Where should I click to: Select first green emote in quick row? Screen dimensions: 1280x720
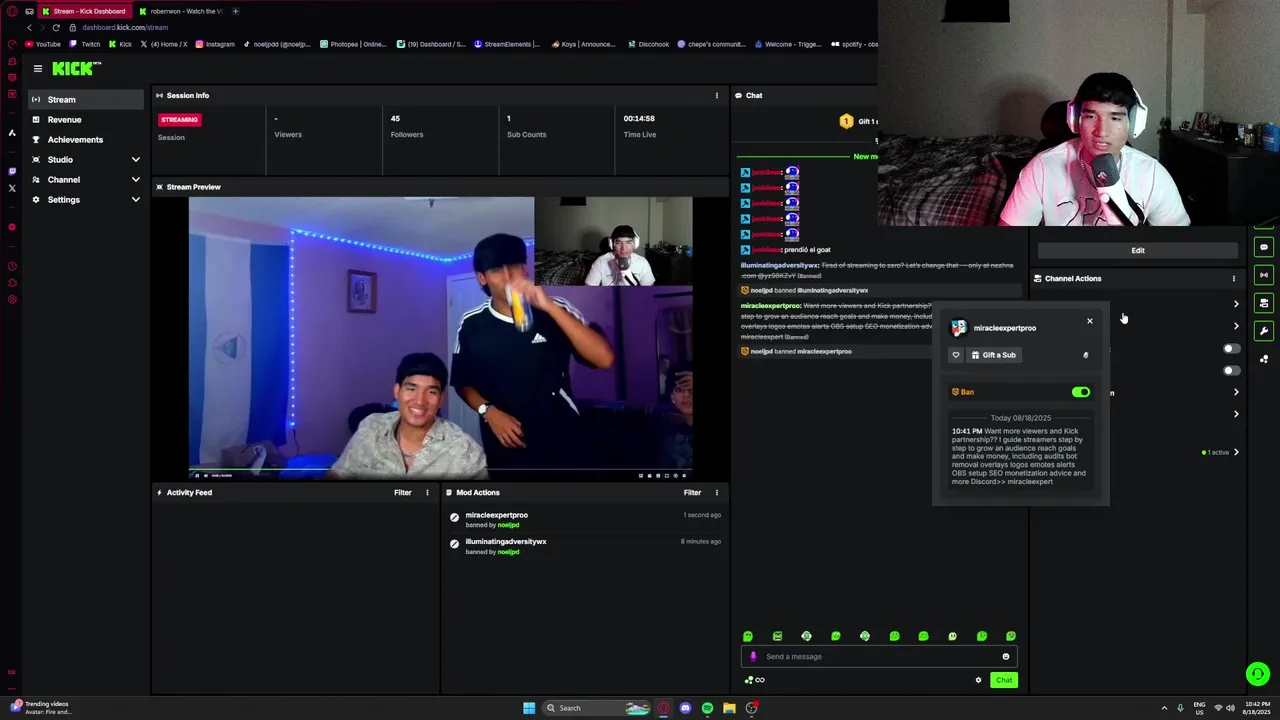748,636
